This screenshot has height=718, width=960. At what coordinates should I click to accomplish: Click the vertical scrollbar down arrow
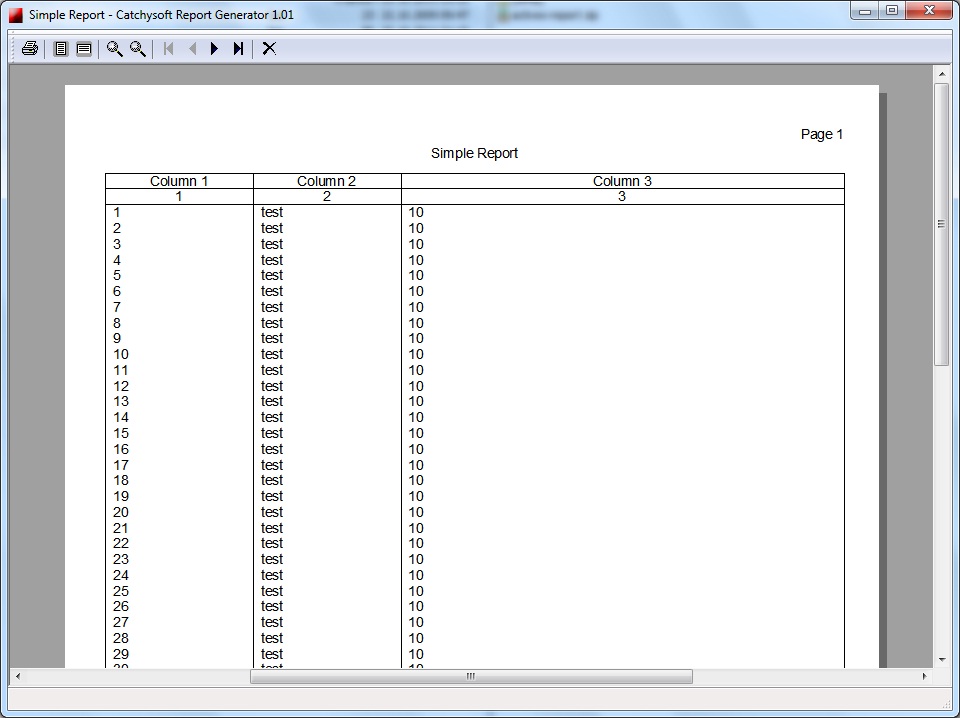tap(942, 659)
